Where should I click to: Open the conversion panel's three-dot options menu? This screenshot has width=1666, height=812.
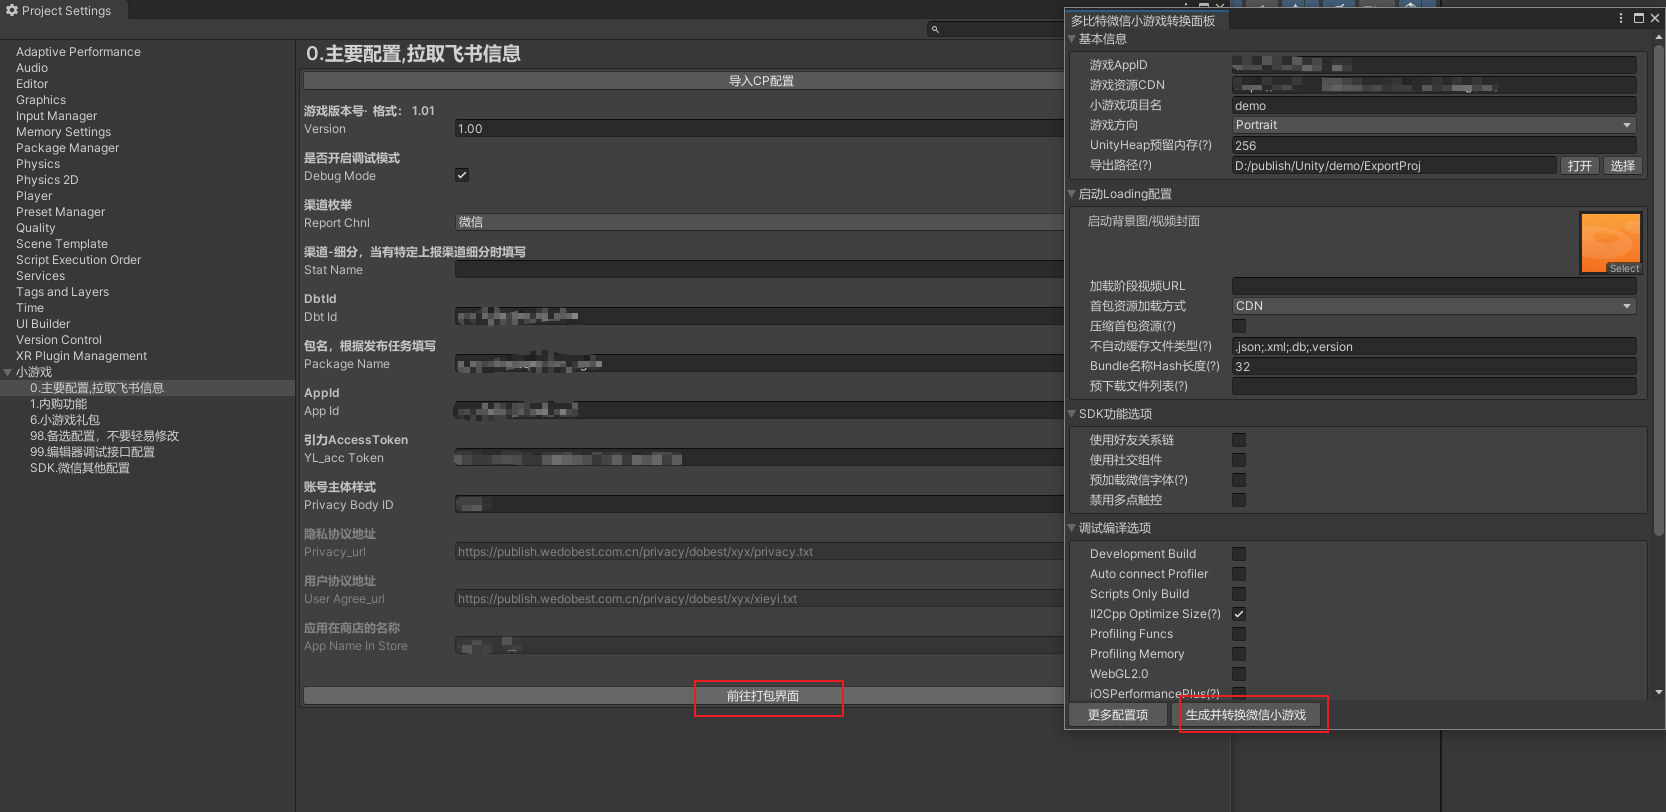1620,18
